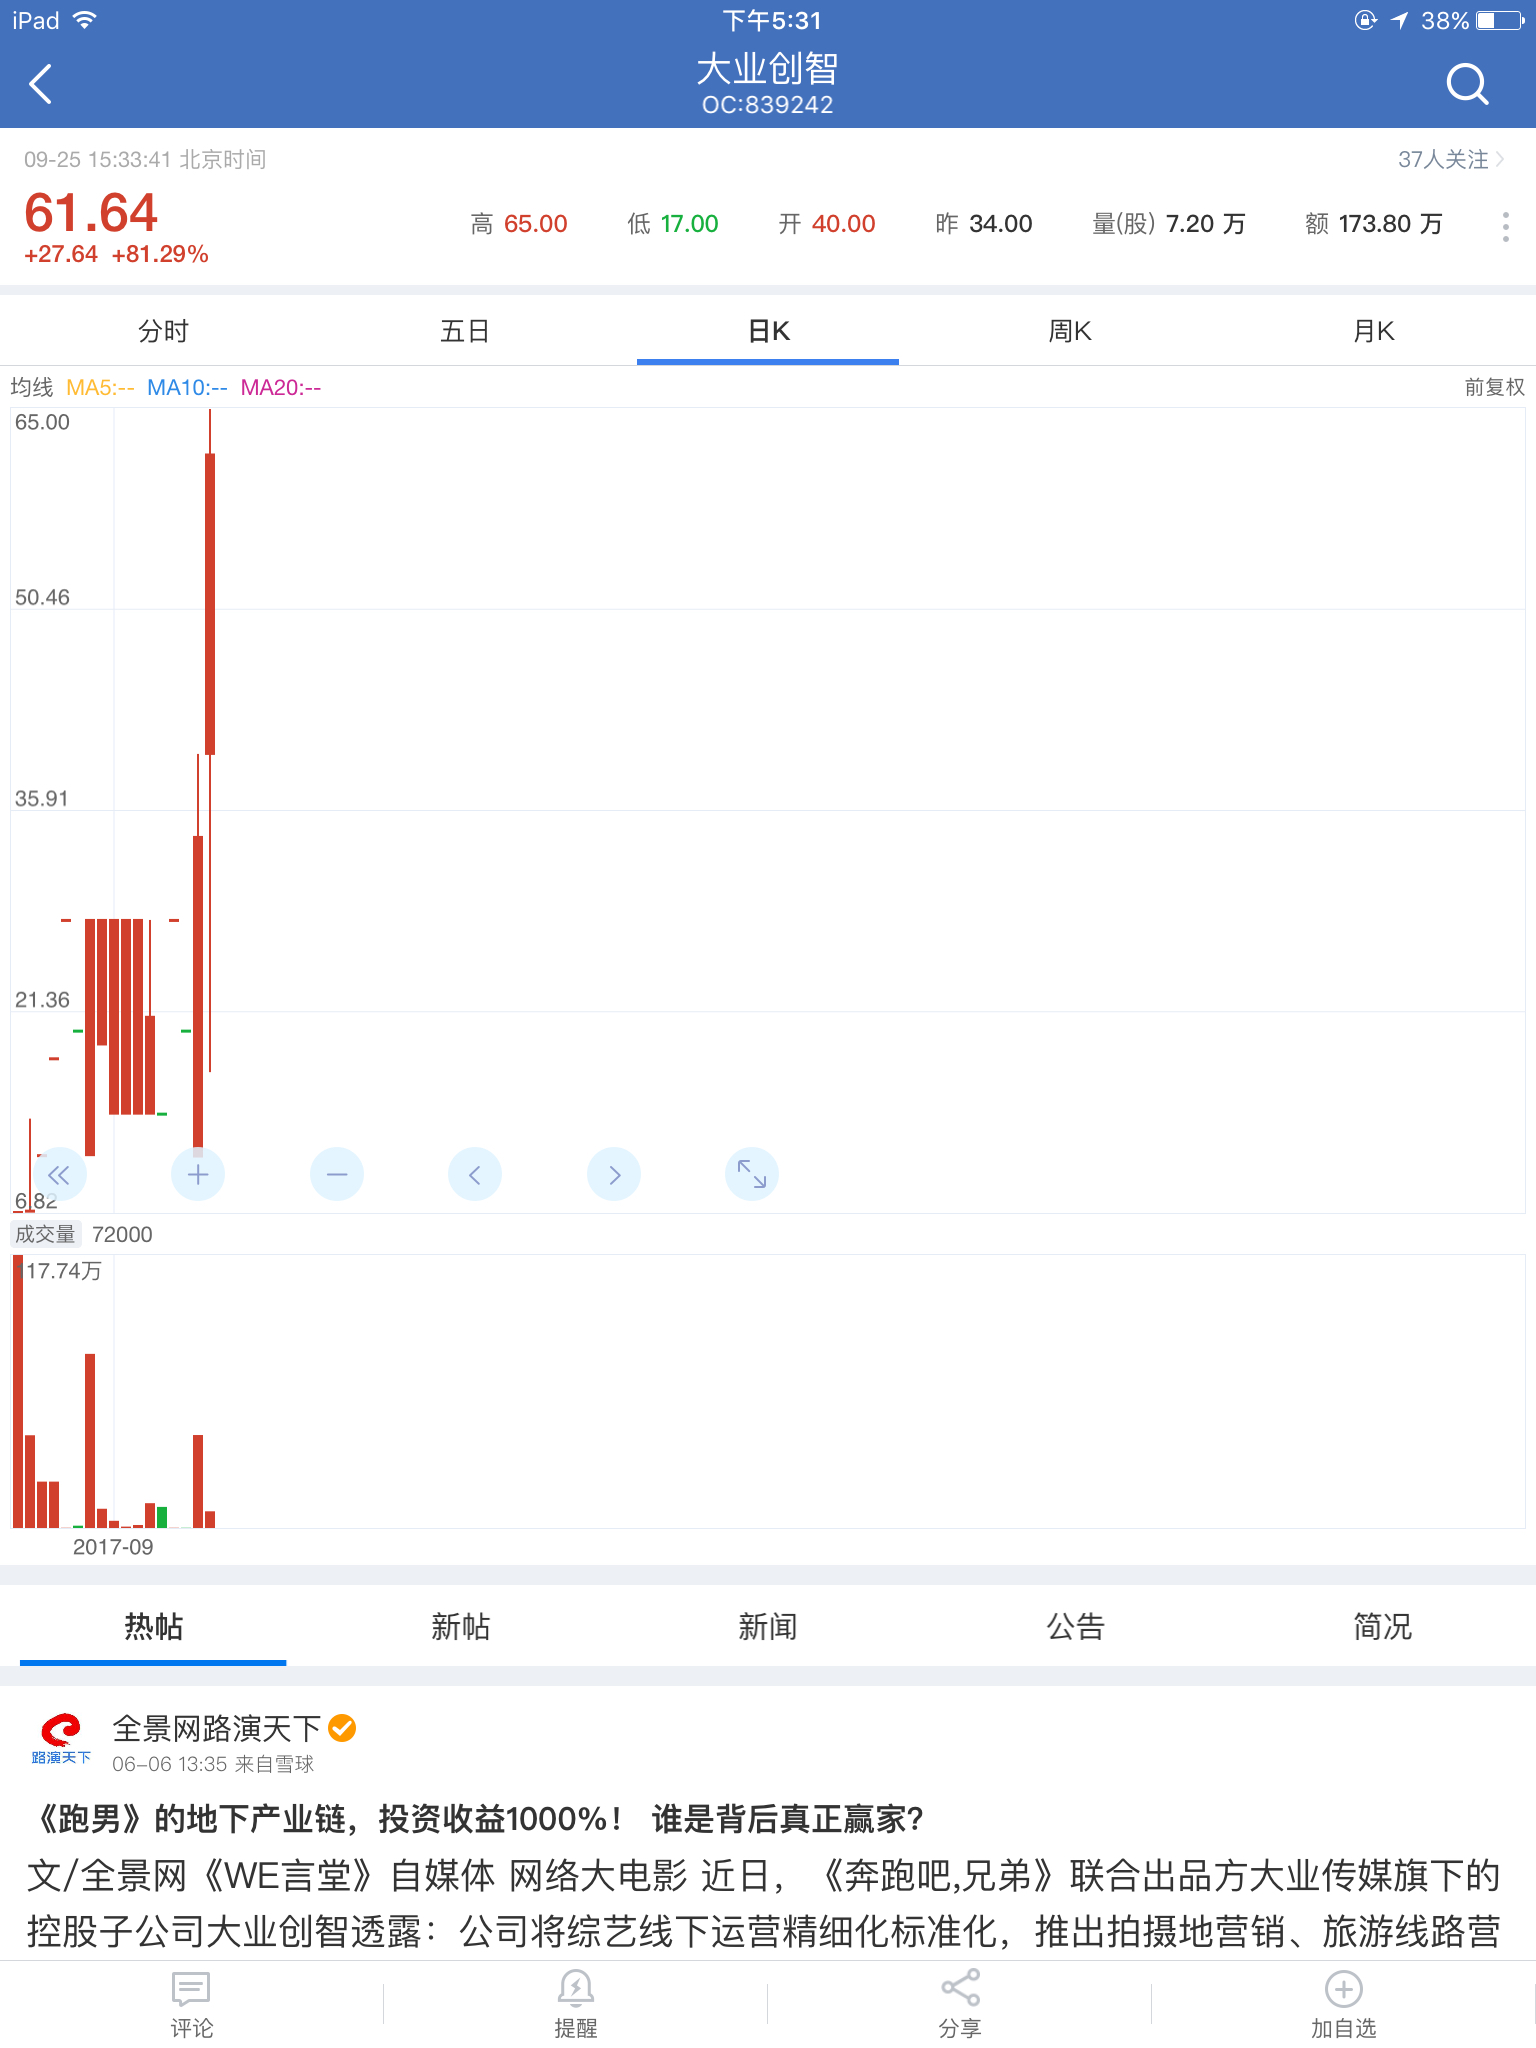
Task: Tap the current price 61.64
Action: (x=91, y=212)
